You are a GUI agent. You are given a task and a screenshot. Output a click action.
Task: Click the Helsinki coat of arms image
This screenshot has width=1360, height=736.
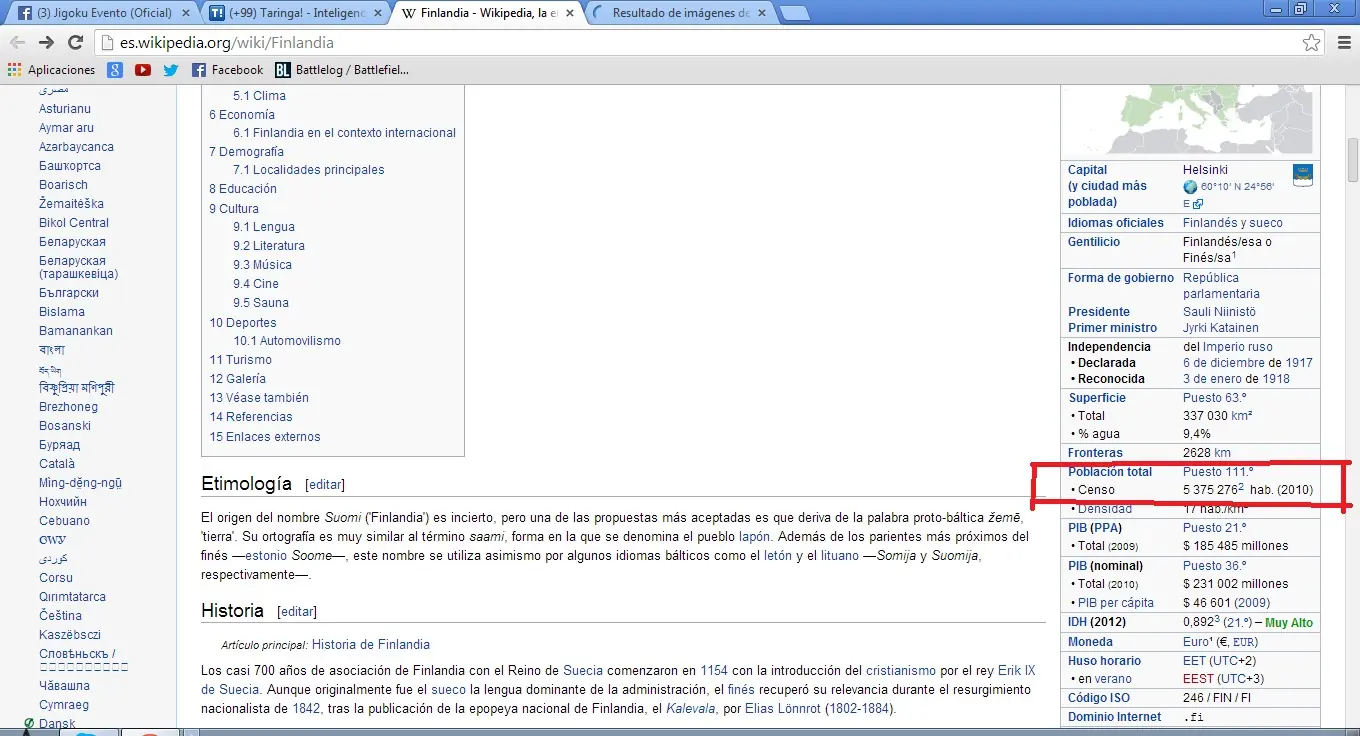pyautogui.click(x=1302, y=175)
